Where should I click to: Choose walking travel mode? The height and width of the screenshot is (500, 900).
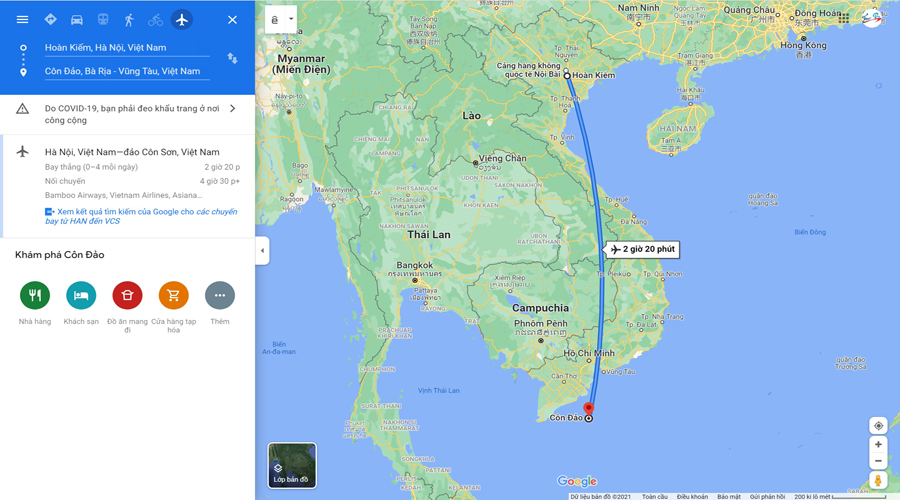point(129,20)
